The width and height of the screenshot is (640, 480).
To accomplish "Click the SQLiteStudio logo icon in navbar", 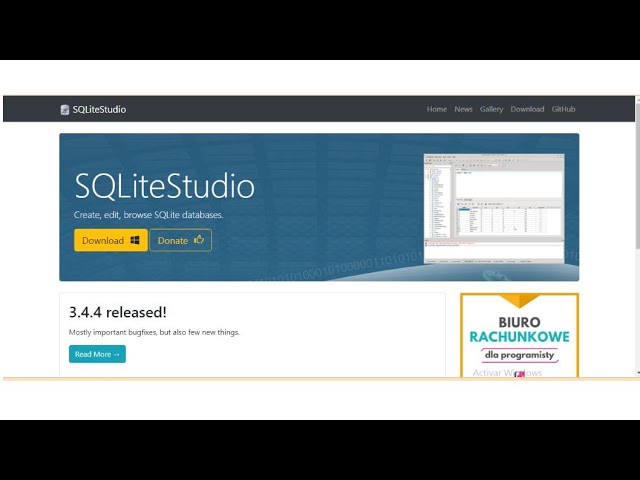I will [64, 109].
